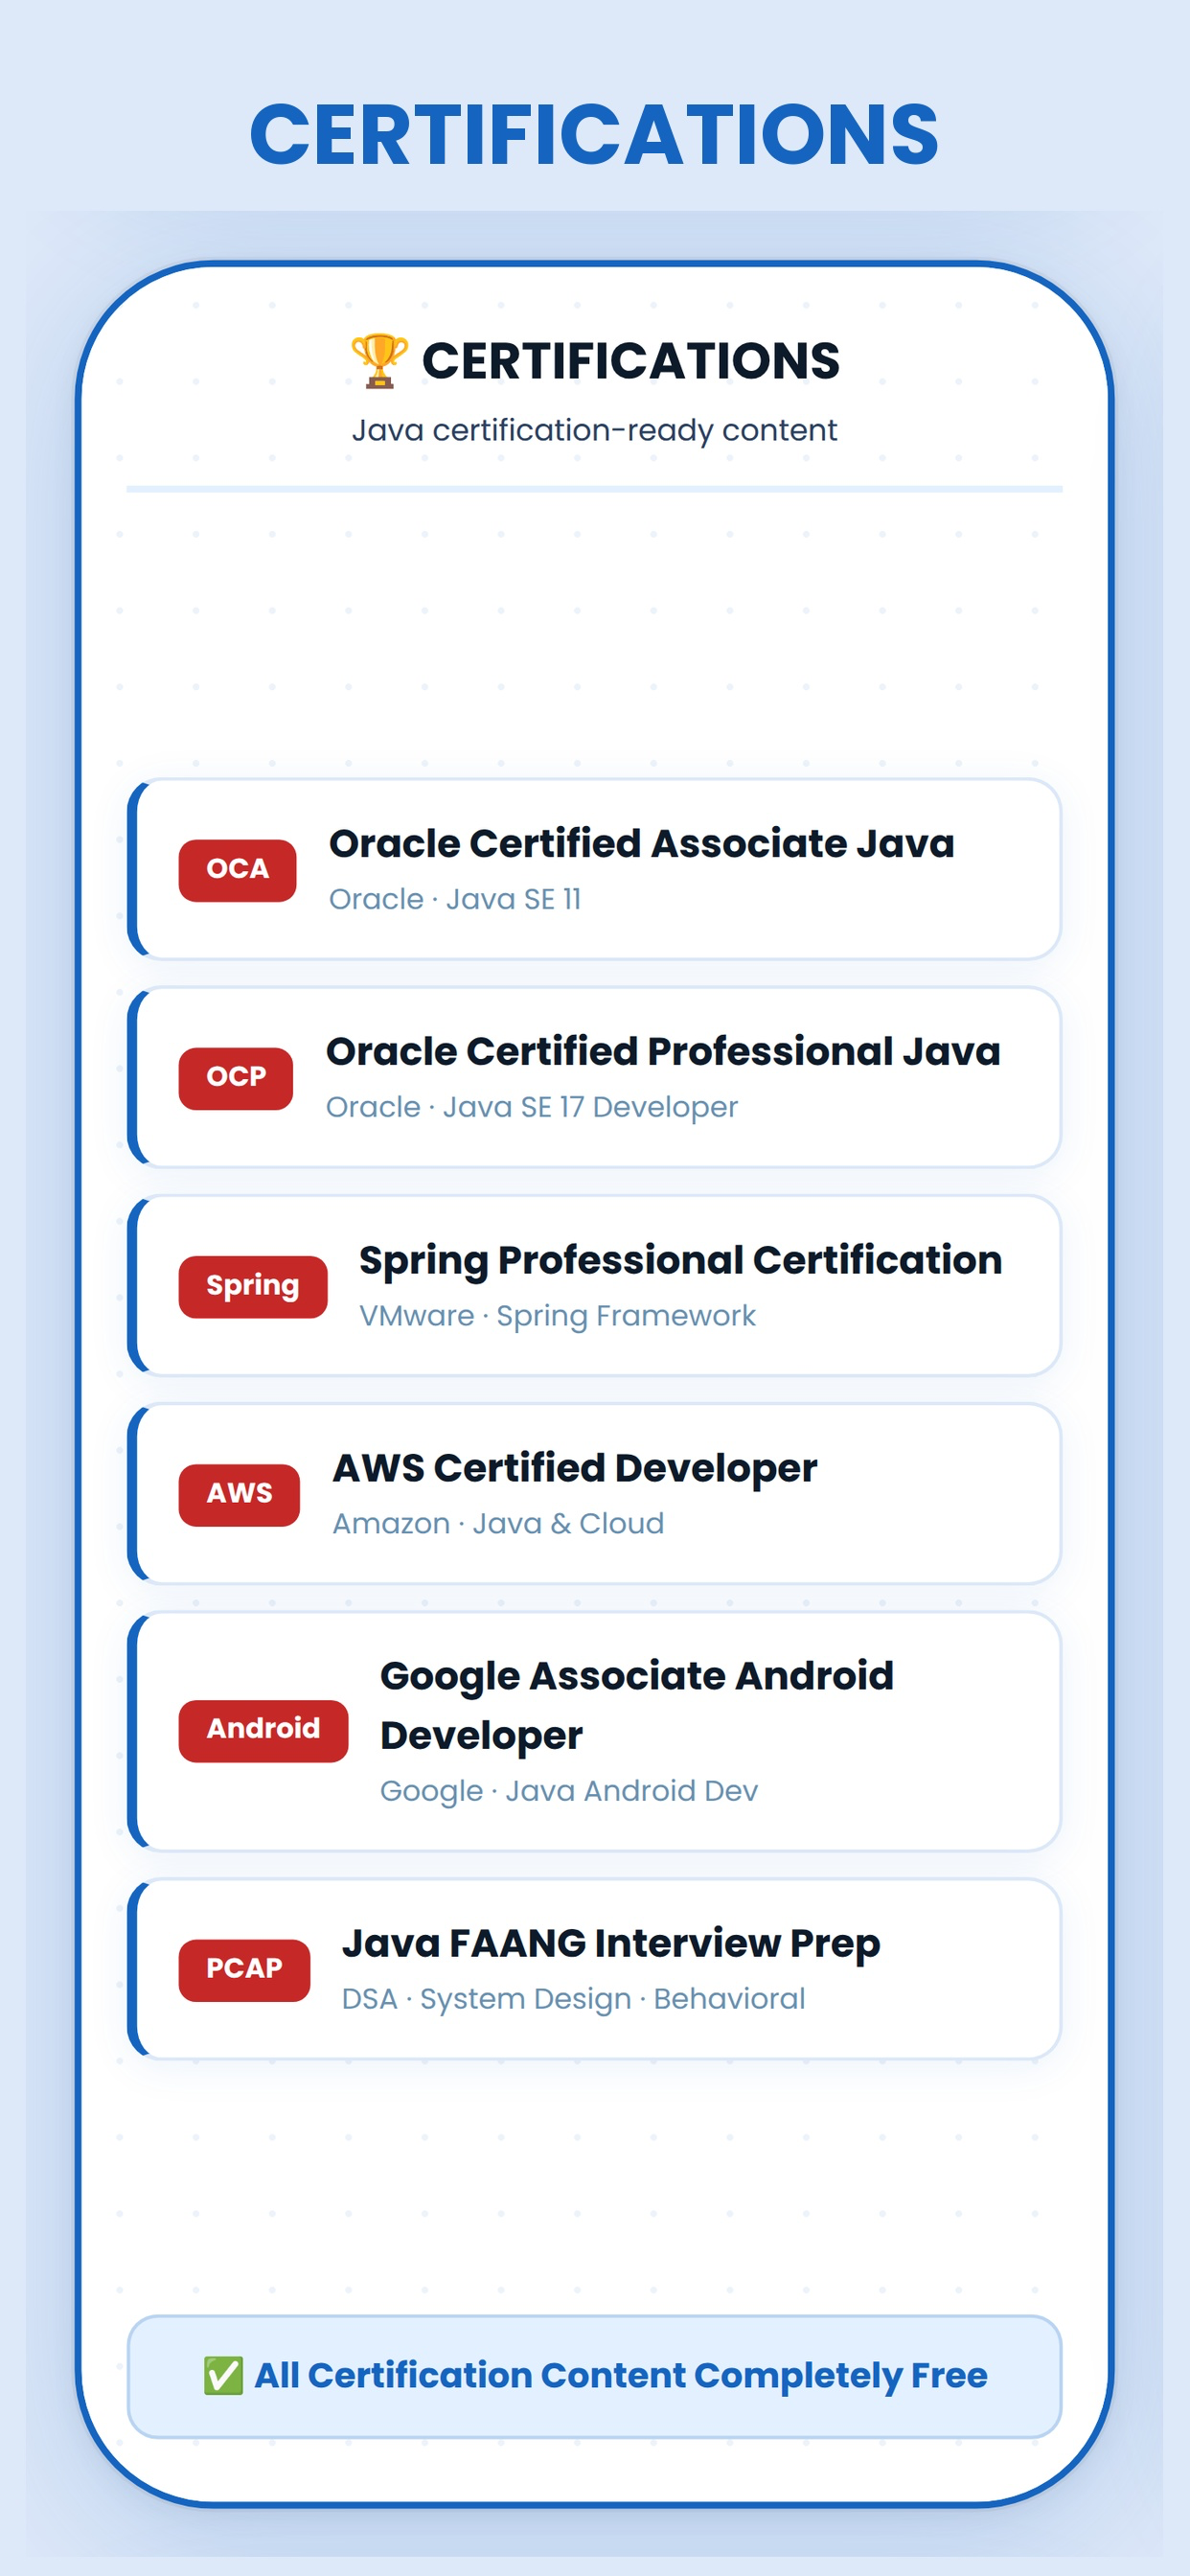Click the trophy icon beside CERTIFICATIONS heading

[x=379, y=361]
